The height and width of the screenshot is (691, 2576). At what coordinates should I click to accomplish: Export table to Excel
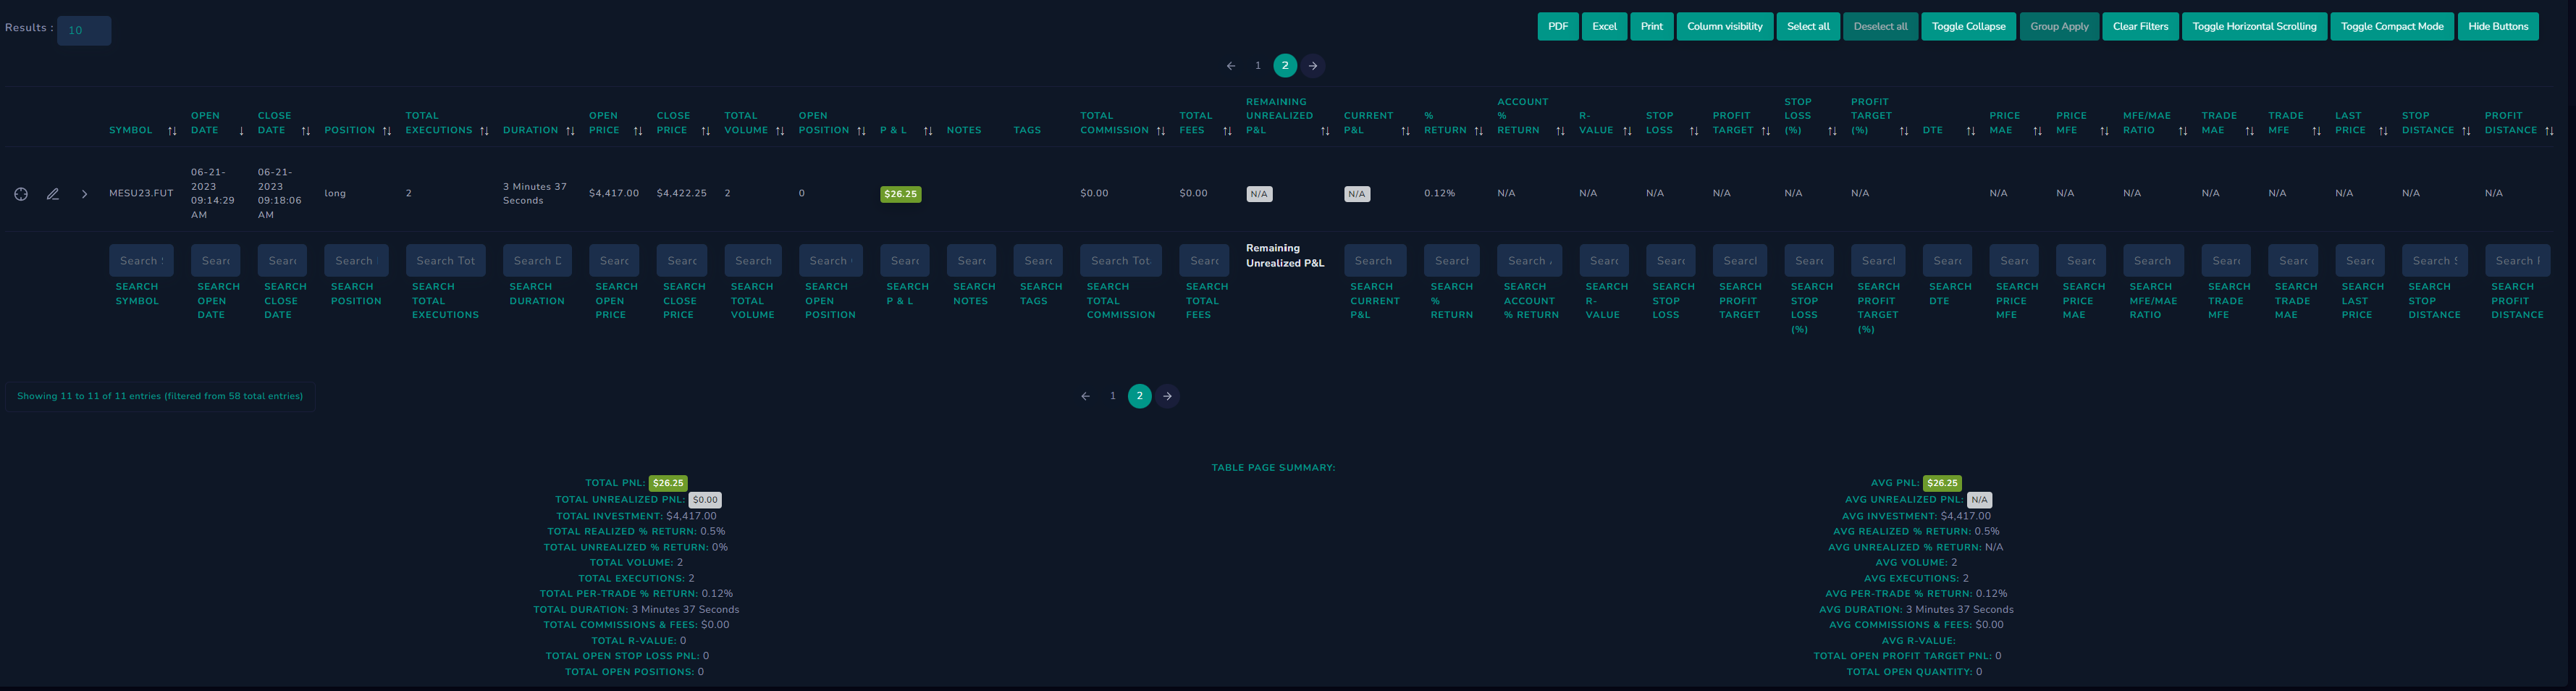click(1604, 27)
